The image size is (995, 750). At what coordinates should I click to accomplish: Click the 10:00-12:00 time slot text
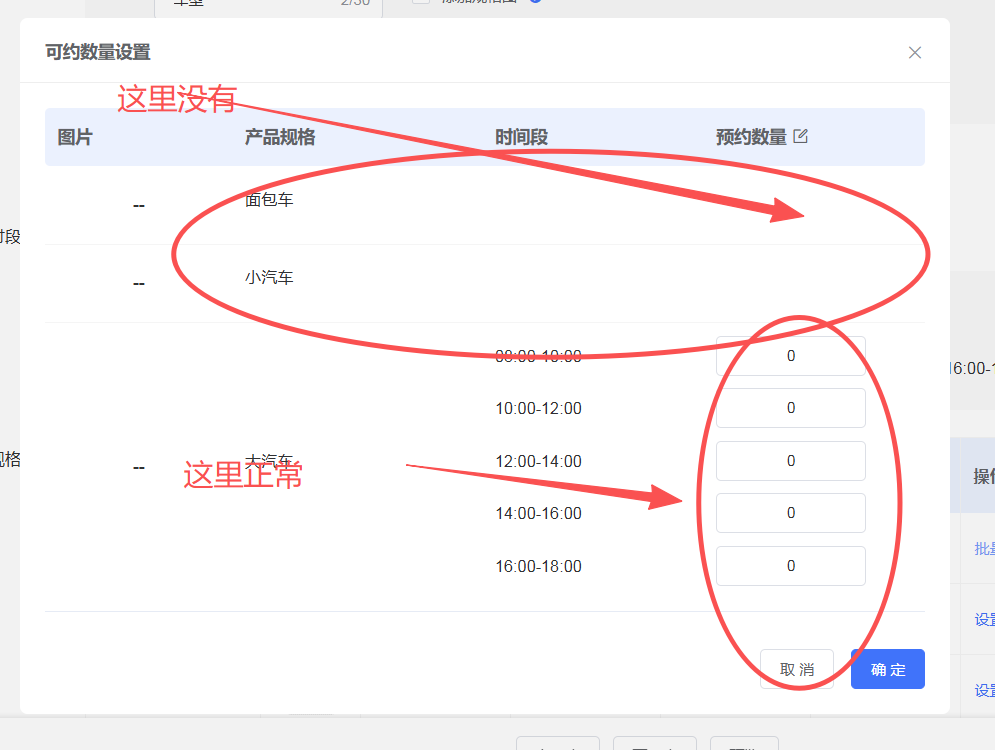(x=538, y=408)
